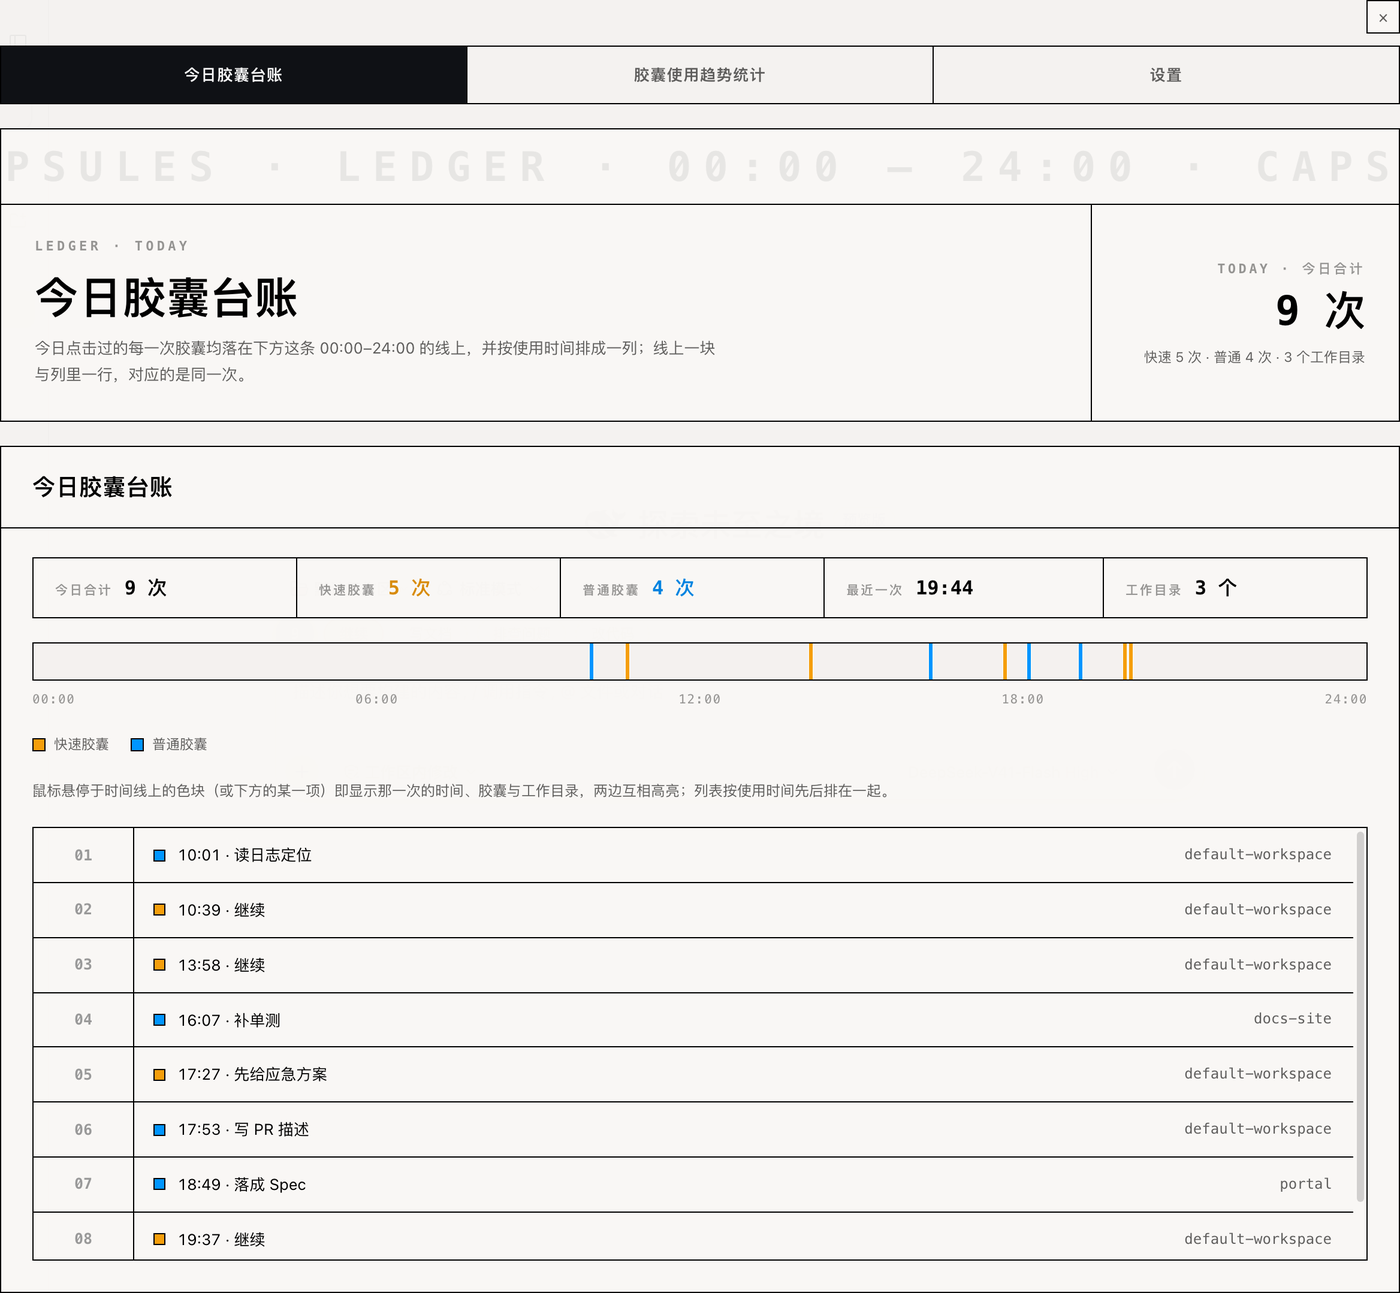Select the blue 17:53 marker on the timeline
The width and height of the screenshot is (1400, 1293).
coord(1029,662)
